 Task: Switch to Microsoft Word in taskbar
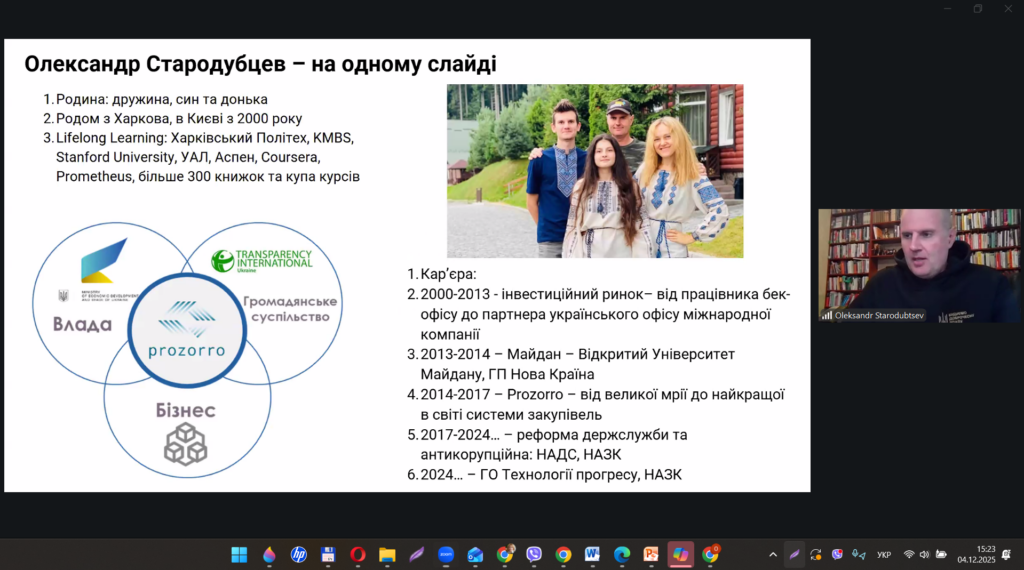pyautogui.click(x=592, y=554)
